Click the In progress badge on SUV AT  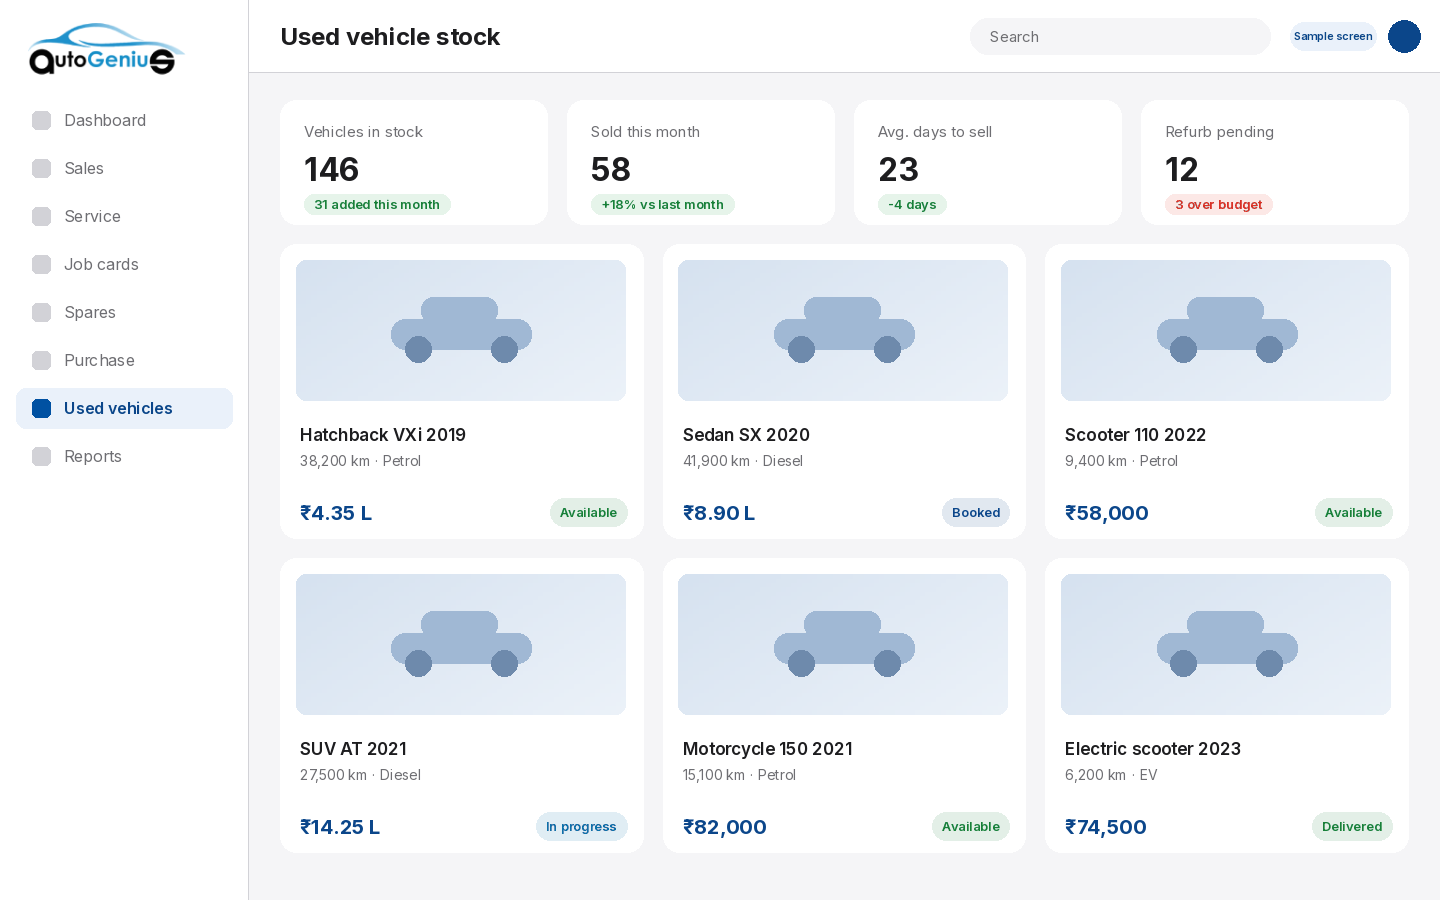point(581,826)
